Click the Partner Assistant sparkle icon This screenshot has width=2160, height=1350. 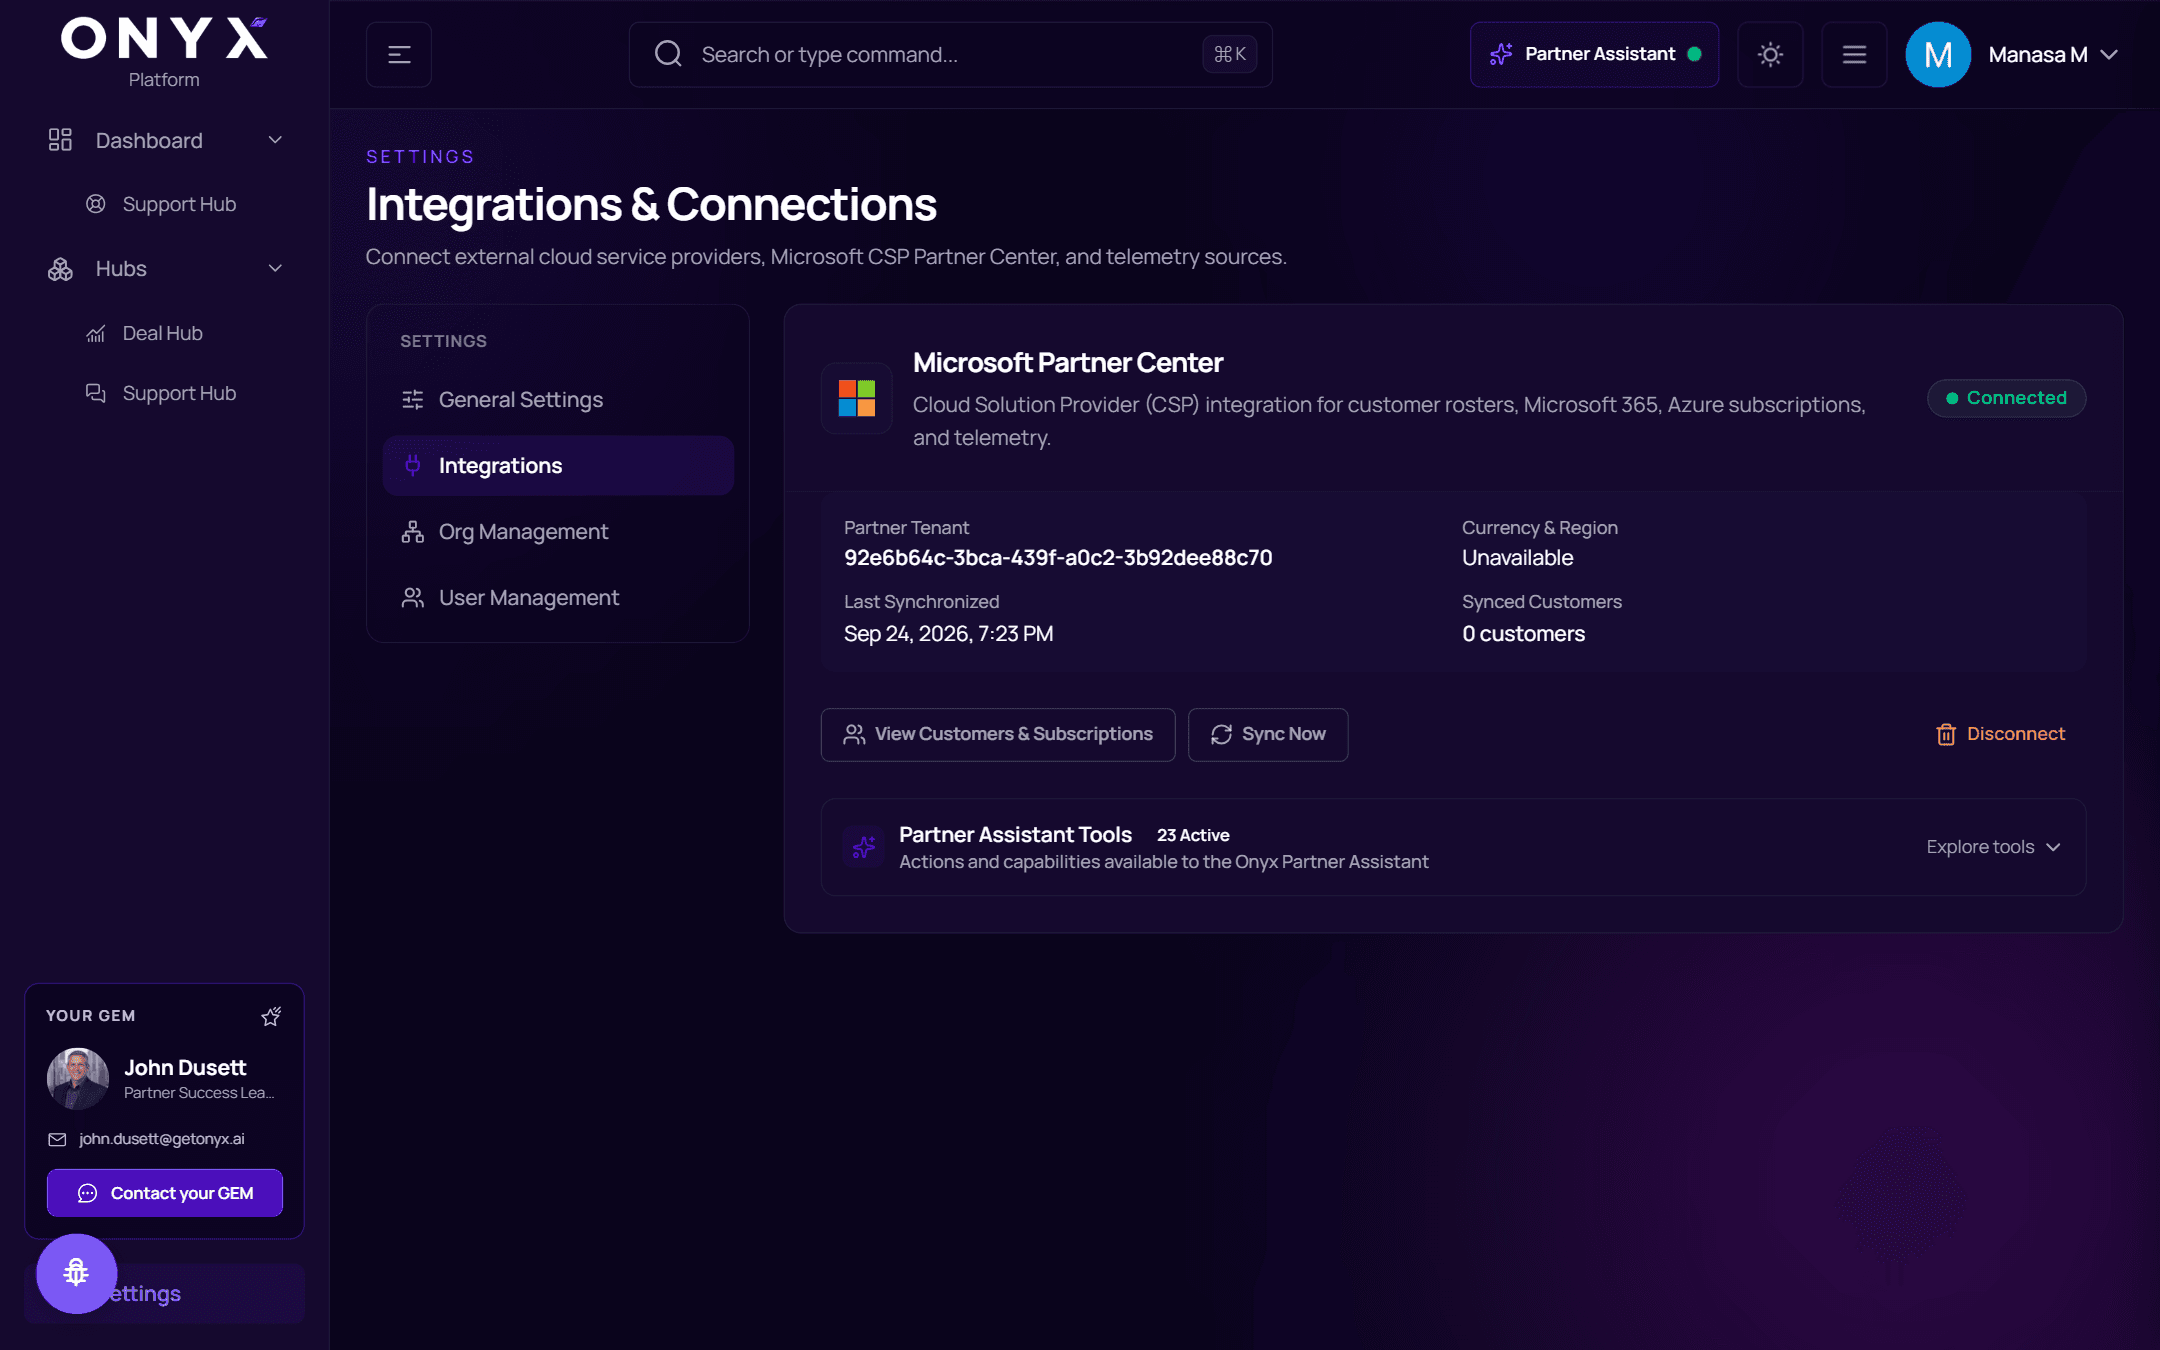pos(1501,55)
